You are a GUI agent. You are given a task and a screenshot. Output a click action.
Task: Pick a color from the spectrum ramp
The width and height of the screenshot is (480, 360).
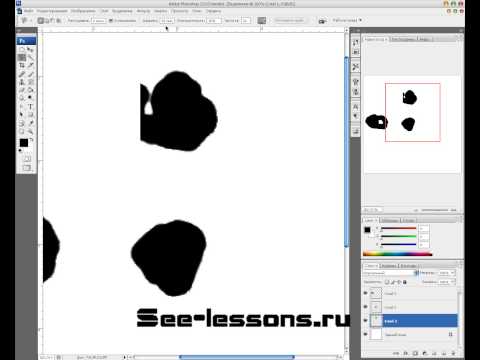tap(397, 254)
